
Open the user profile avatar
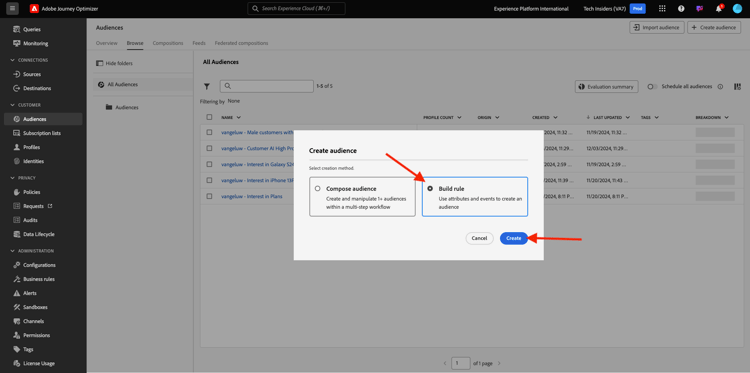pos(737,9)
